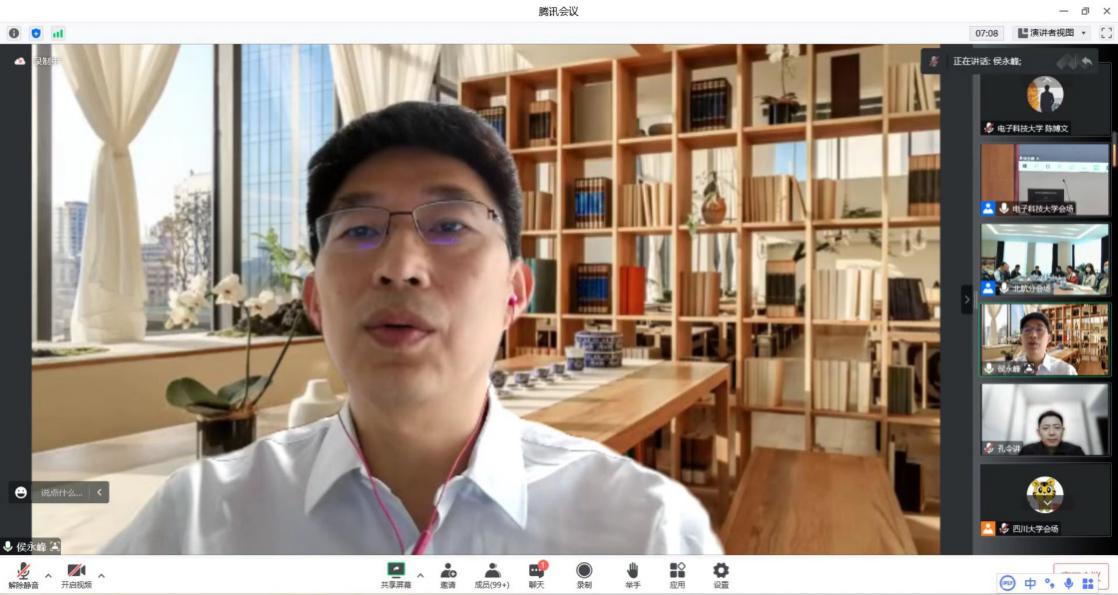Open the meeting info icon
Screen dimensions: 1118x595
14,33
